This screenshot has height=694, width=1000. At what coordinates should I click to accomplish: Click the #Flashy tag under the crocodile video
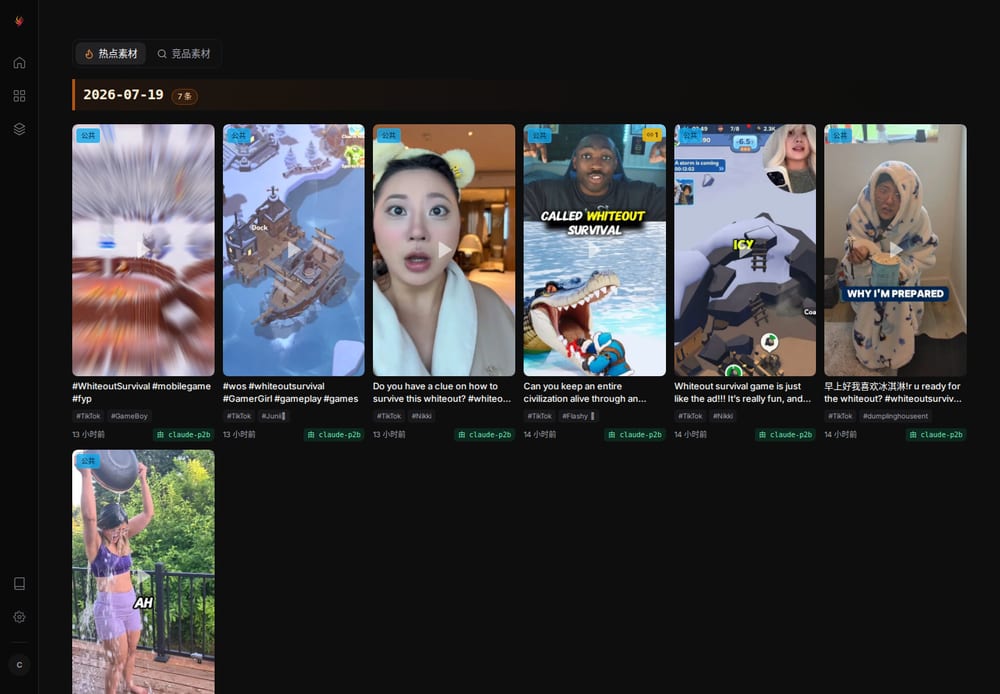578,416
